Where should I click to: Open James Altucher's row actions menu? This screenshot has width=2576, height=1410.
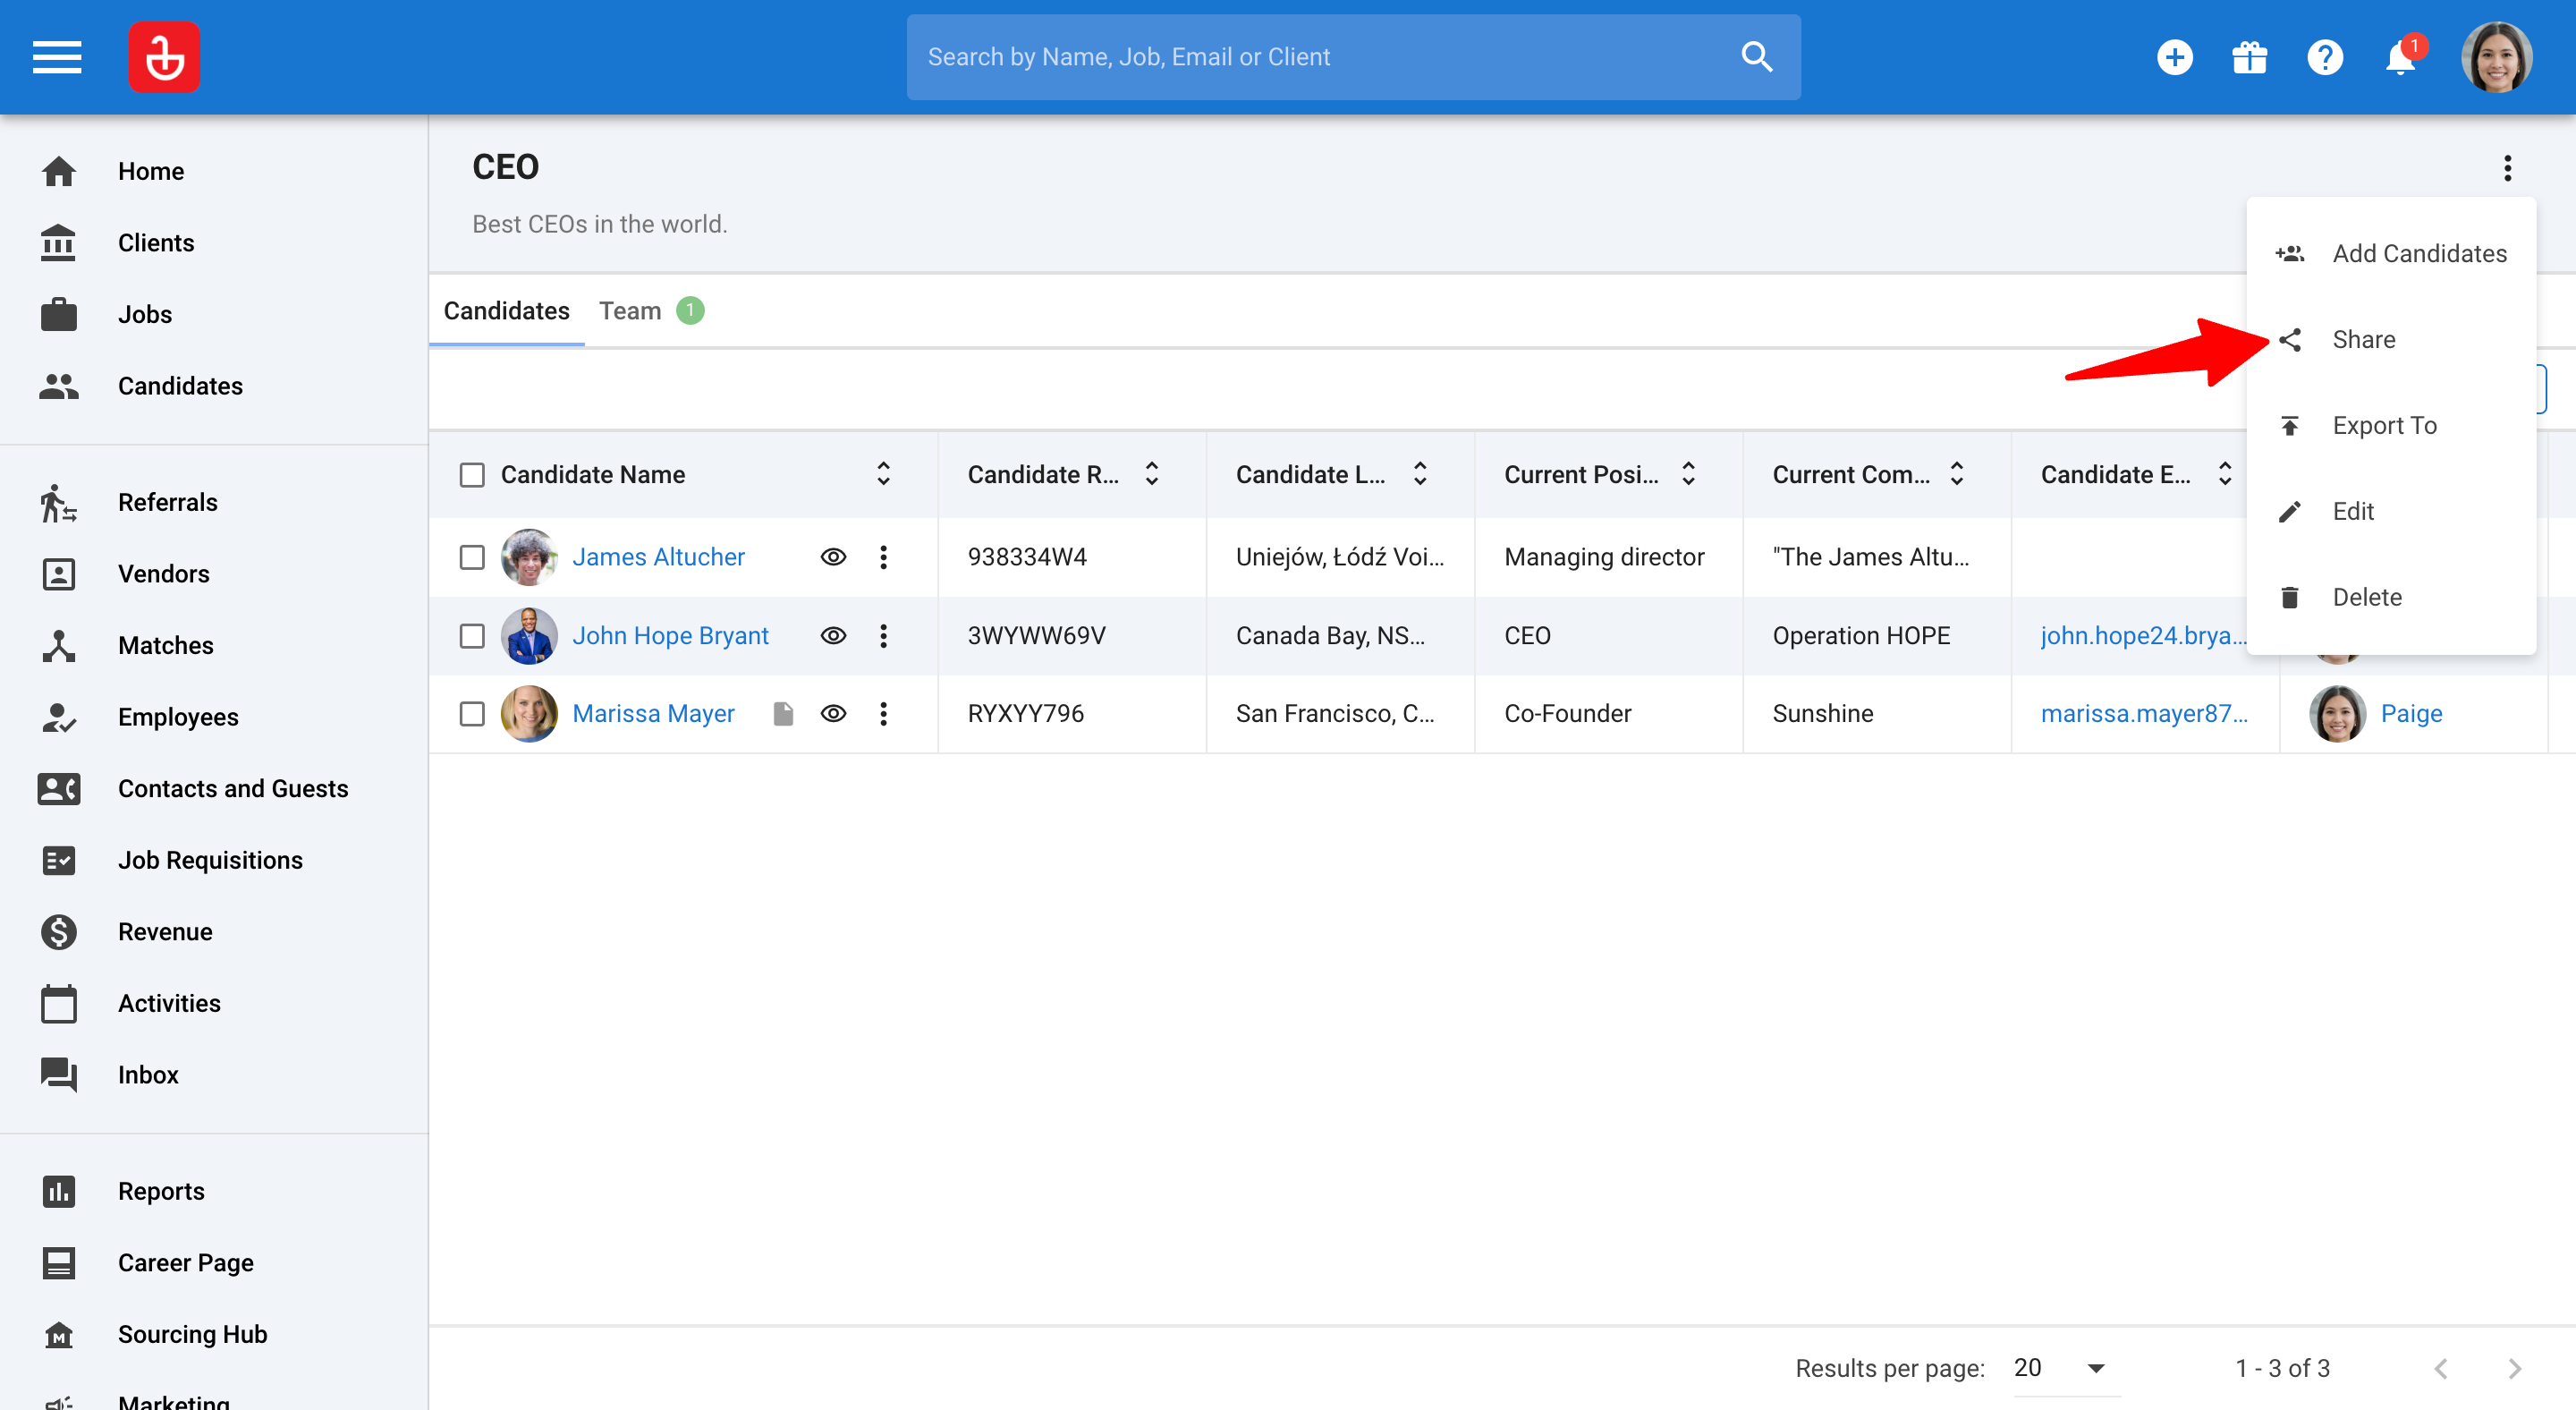(883, 557)
